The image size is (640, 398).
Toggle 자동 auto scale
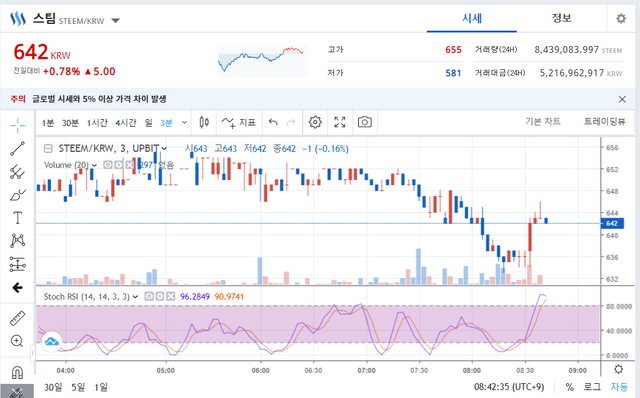point(619,387)
